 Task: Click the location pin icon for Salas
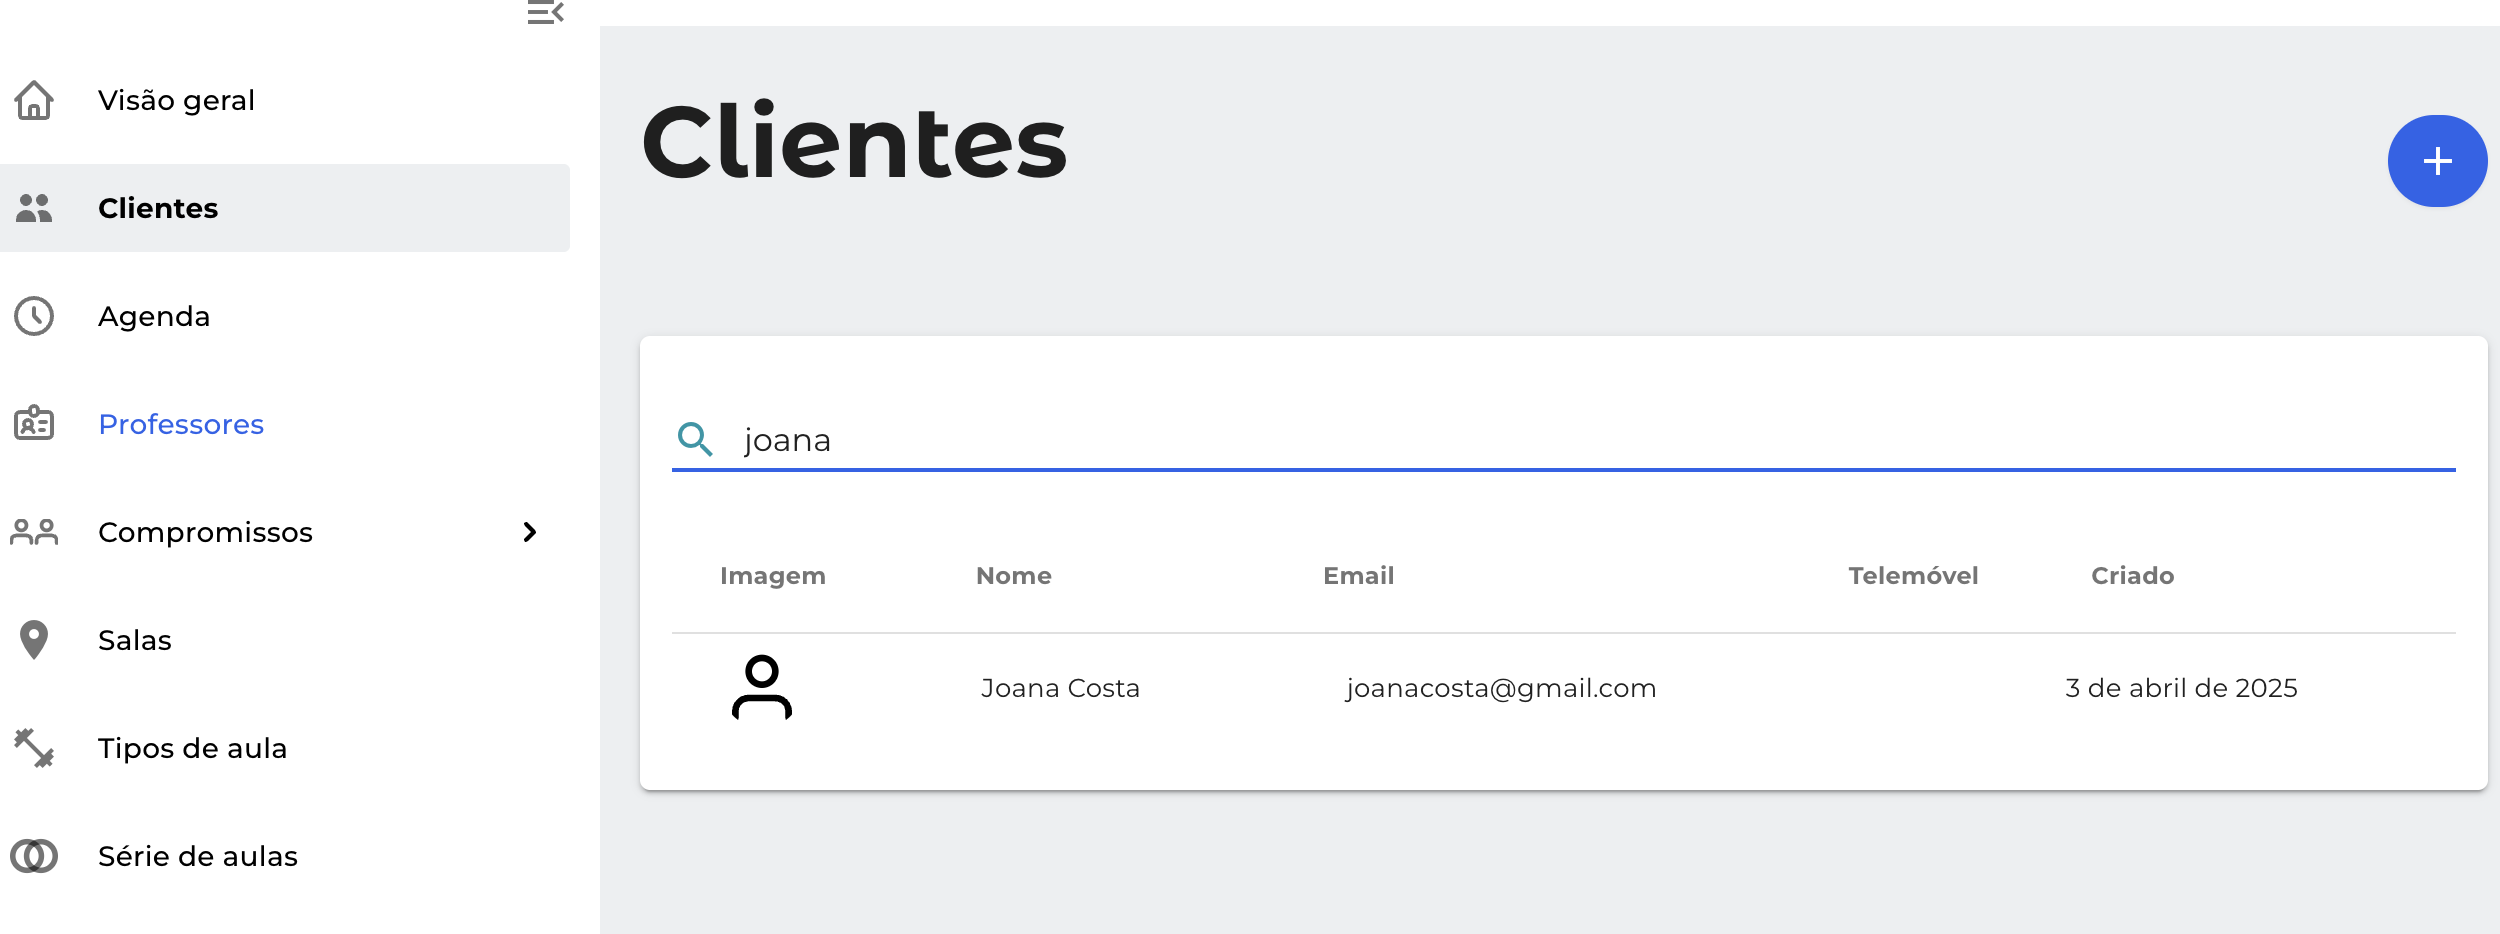click(x=34, y=640)
